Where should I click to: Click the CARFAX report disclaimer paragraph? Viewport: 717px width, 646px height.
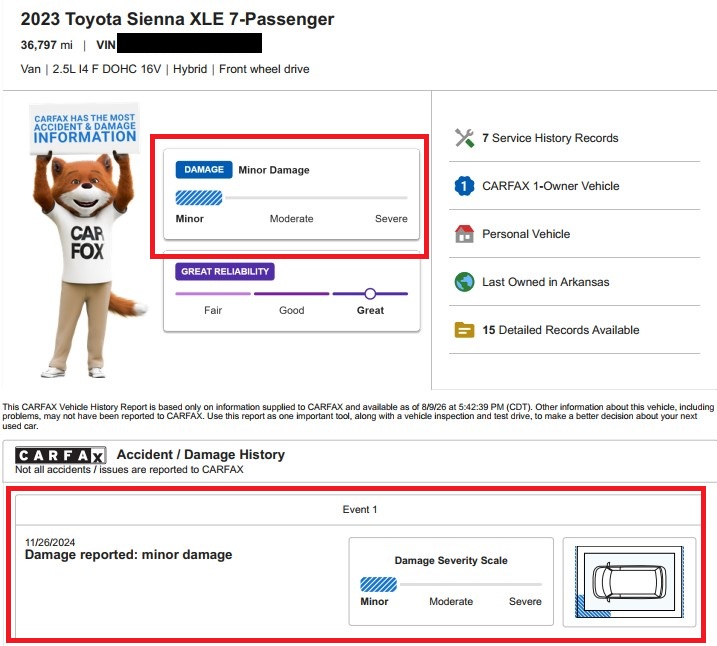[358, 416]
